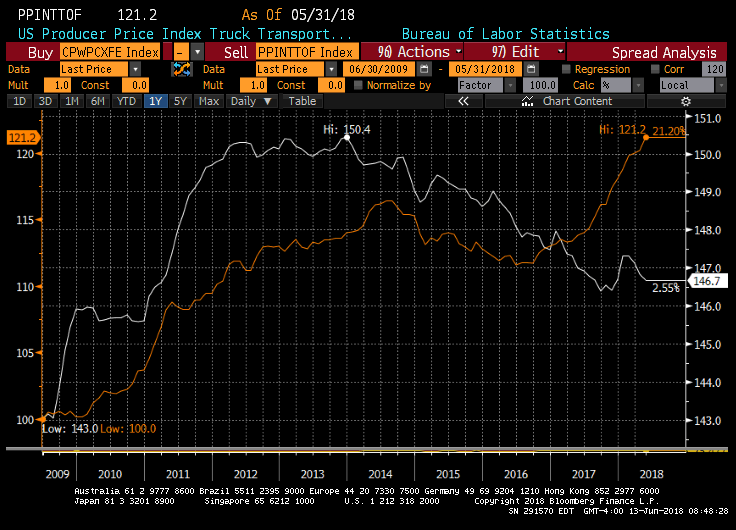The height and width of the screenshot is (530, 736).
Task: Select the 1D range tab
Action: (19, 101)
